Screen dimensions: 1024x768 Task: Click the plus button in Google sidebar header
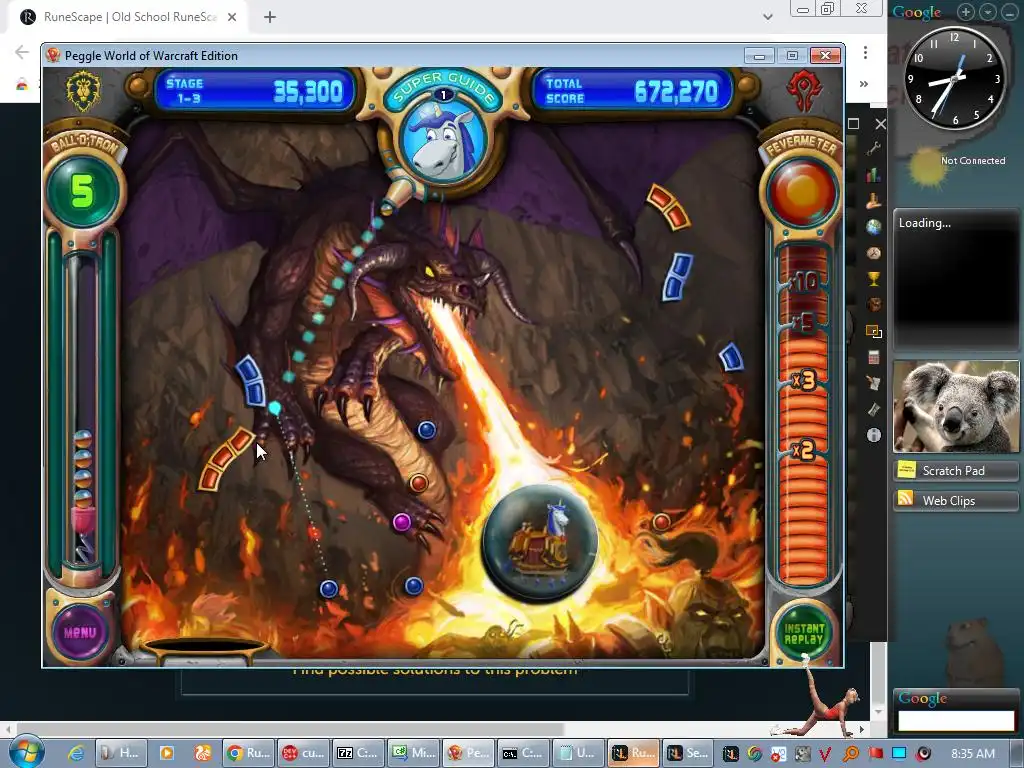coord(966,12)
